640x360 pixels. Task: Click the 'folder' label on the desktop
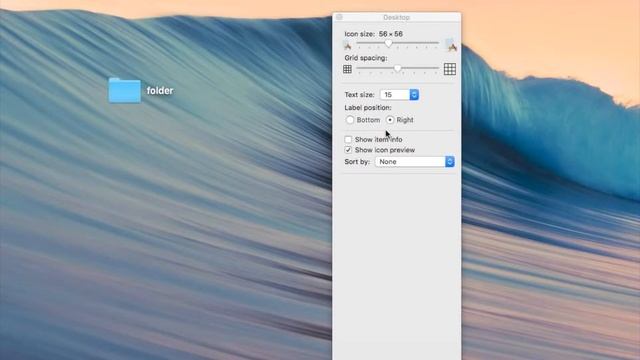pyautogui.click(x=160, y=91)
